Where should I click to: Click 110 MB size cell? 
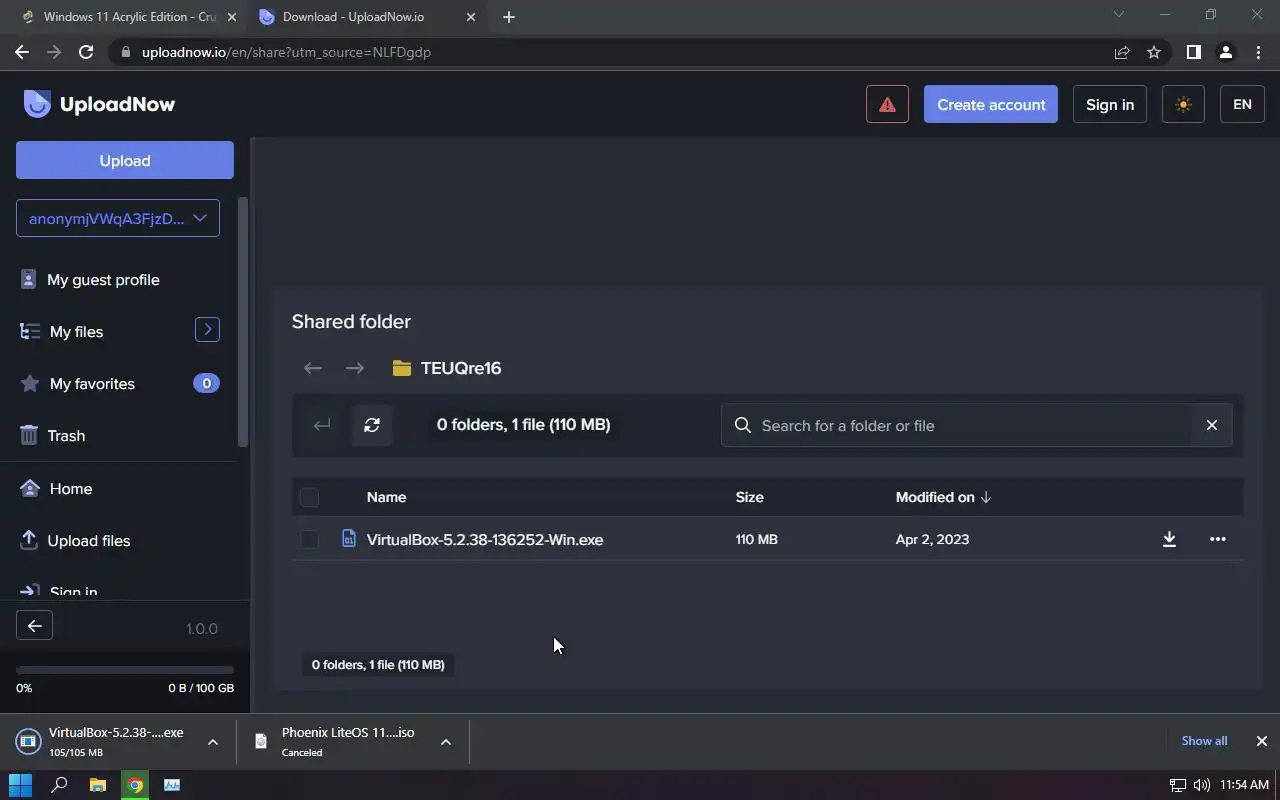click(x=756, y=539)
